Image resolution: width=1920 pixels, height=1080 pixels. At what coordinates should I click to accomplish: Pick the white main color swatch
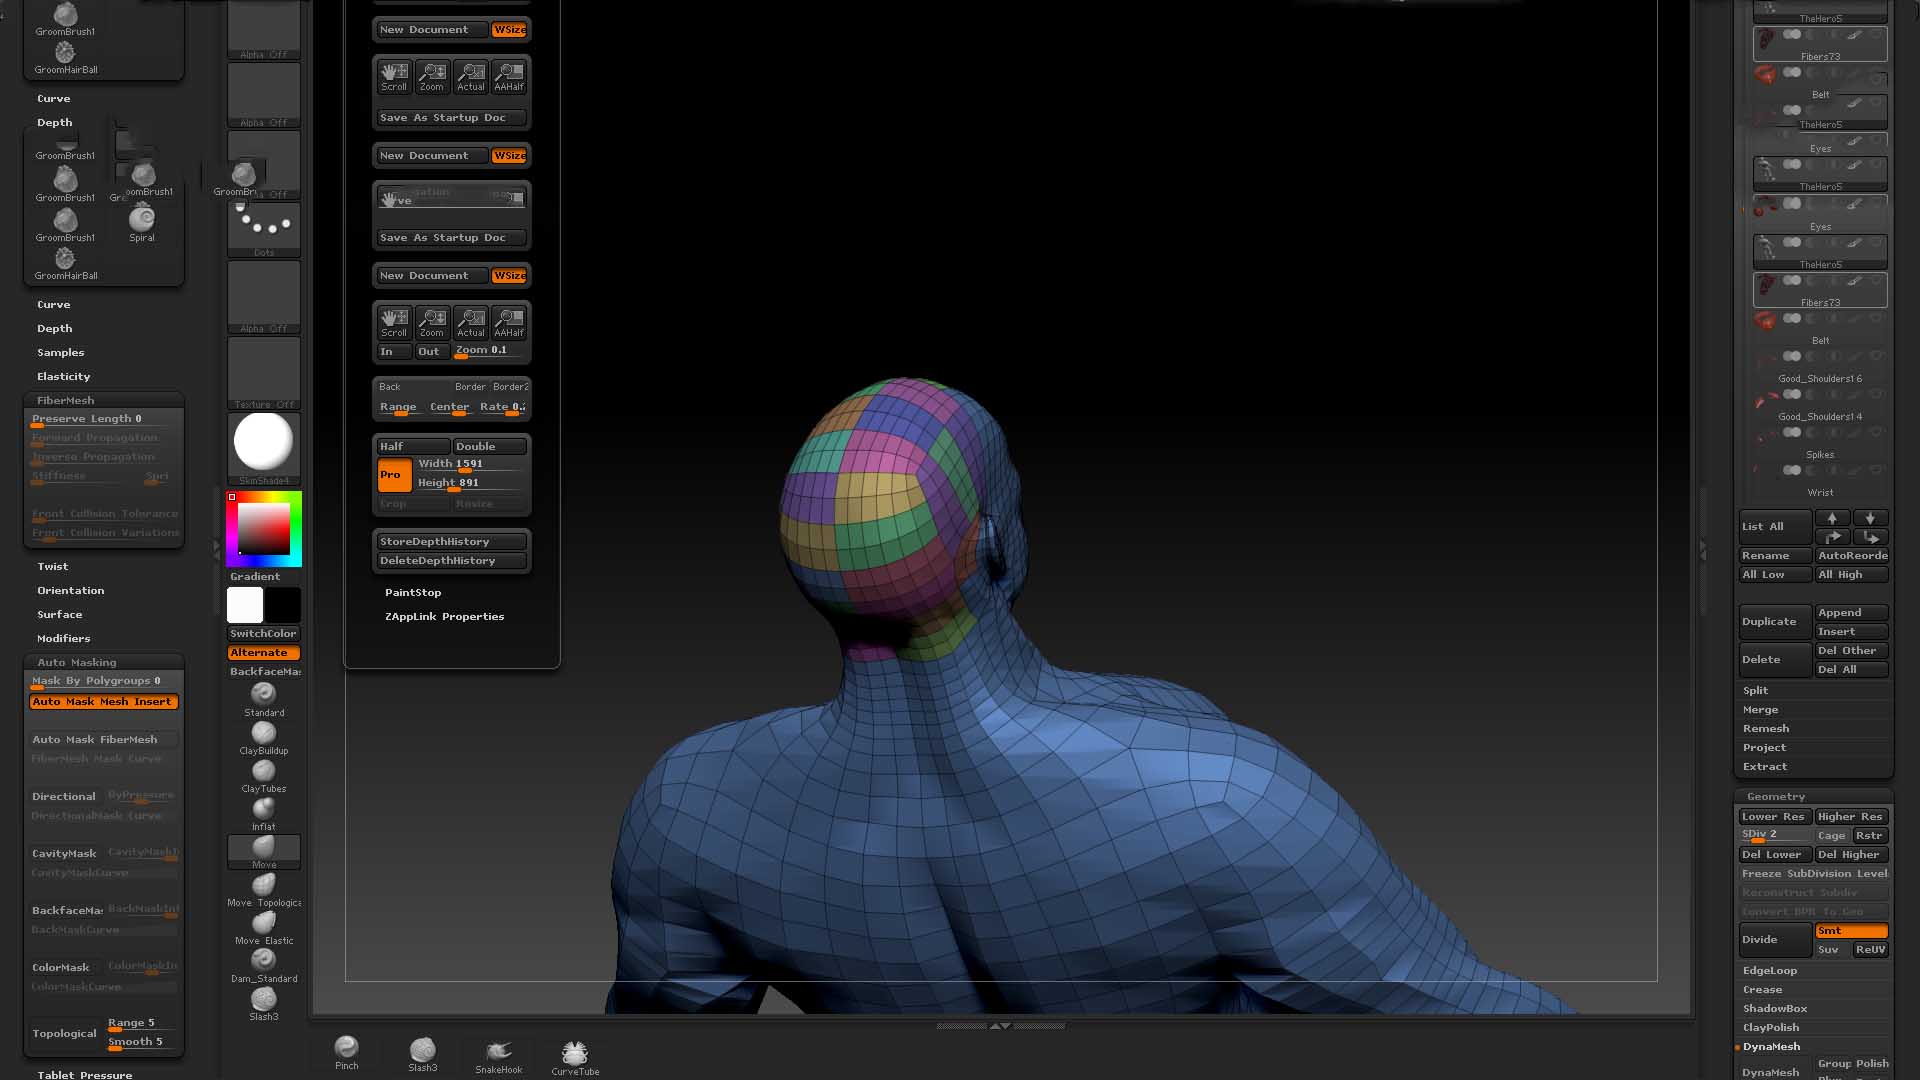[245, 605]
